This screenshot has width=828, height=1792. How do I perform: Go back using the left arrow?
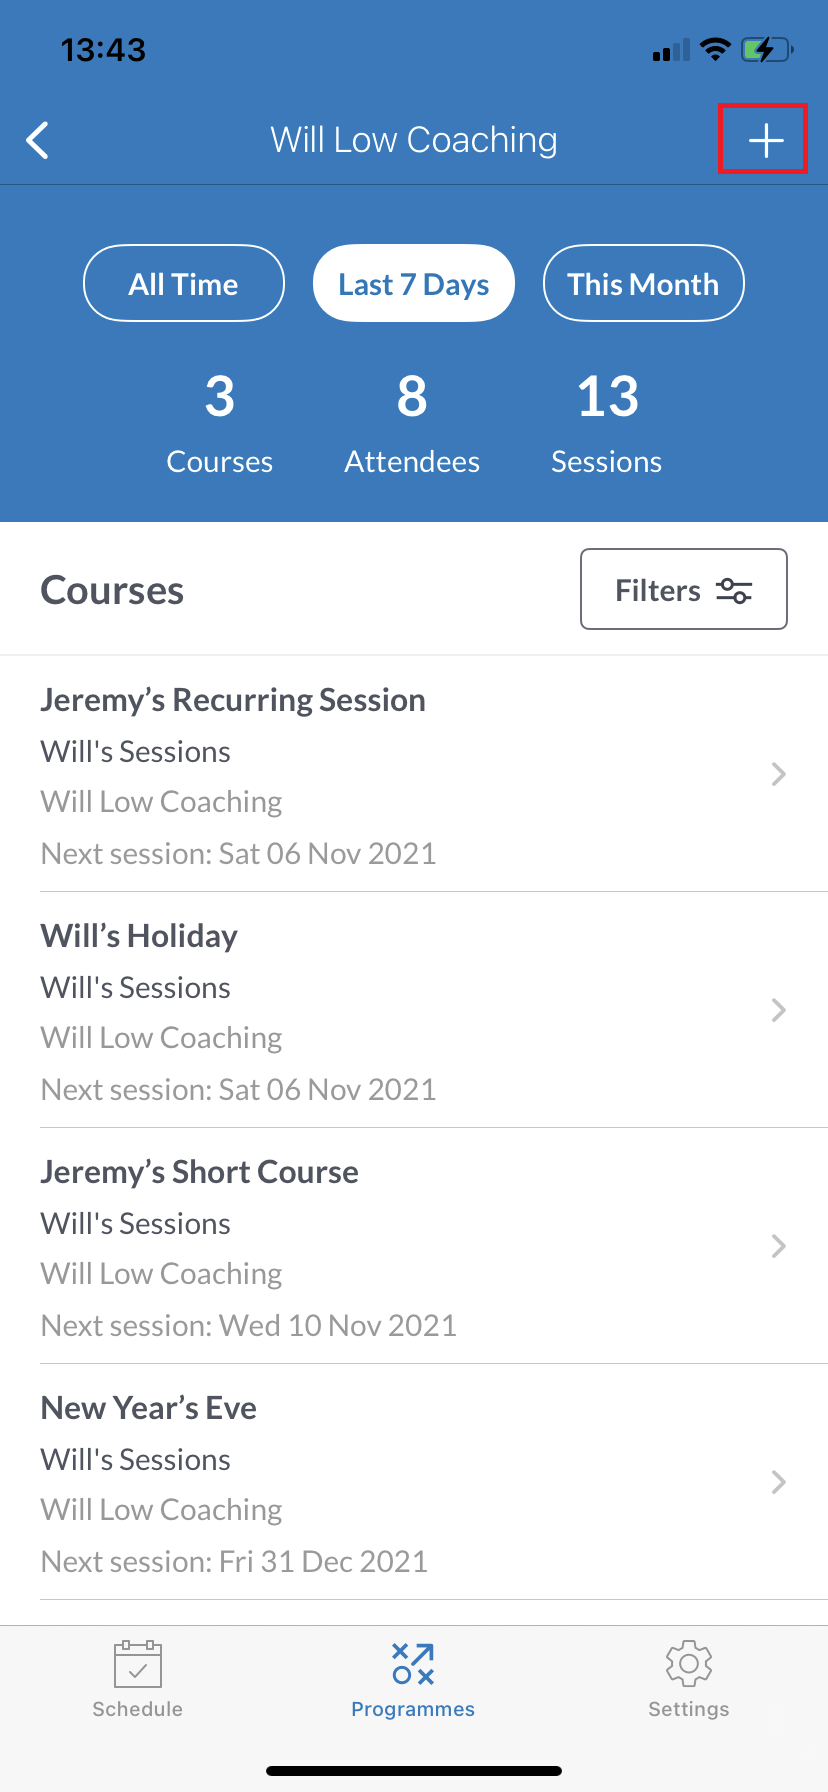(38, 140)
